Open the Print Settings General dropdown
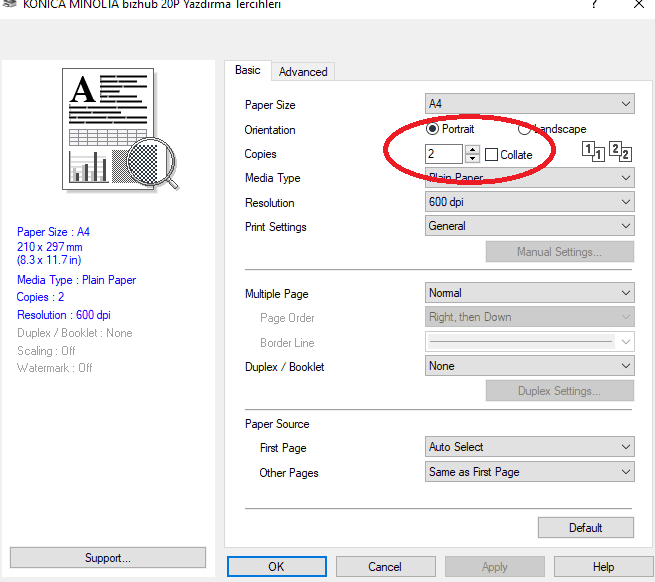The image size is (655, 582). point(529,226)
